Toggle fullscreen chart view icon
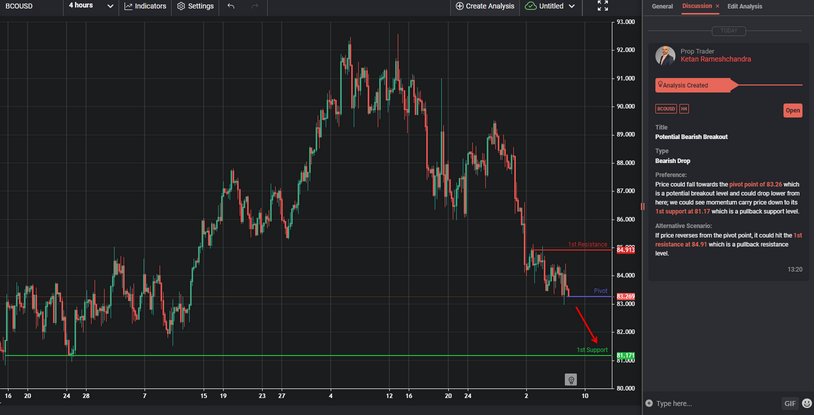Image resolution: width=816 pixels, height=415 pixels. 603,6
